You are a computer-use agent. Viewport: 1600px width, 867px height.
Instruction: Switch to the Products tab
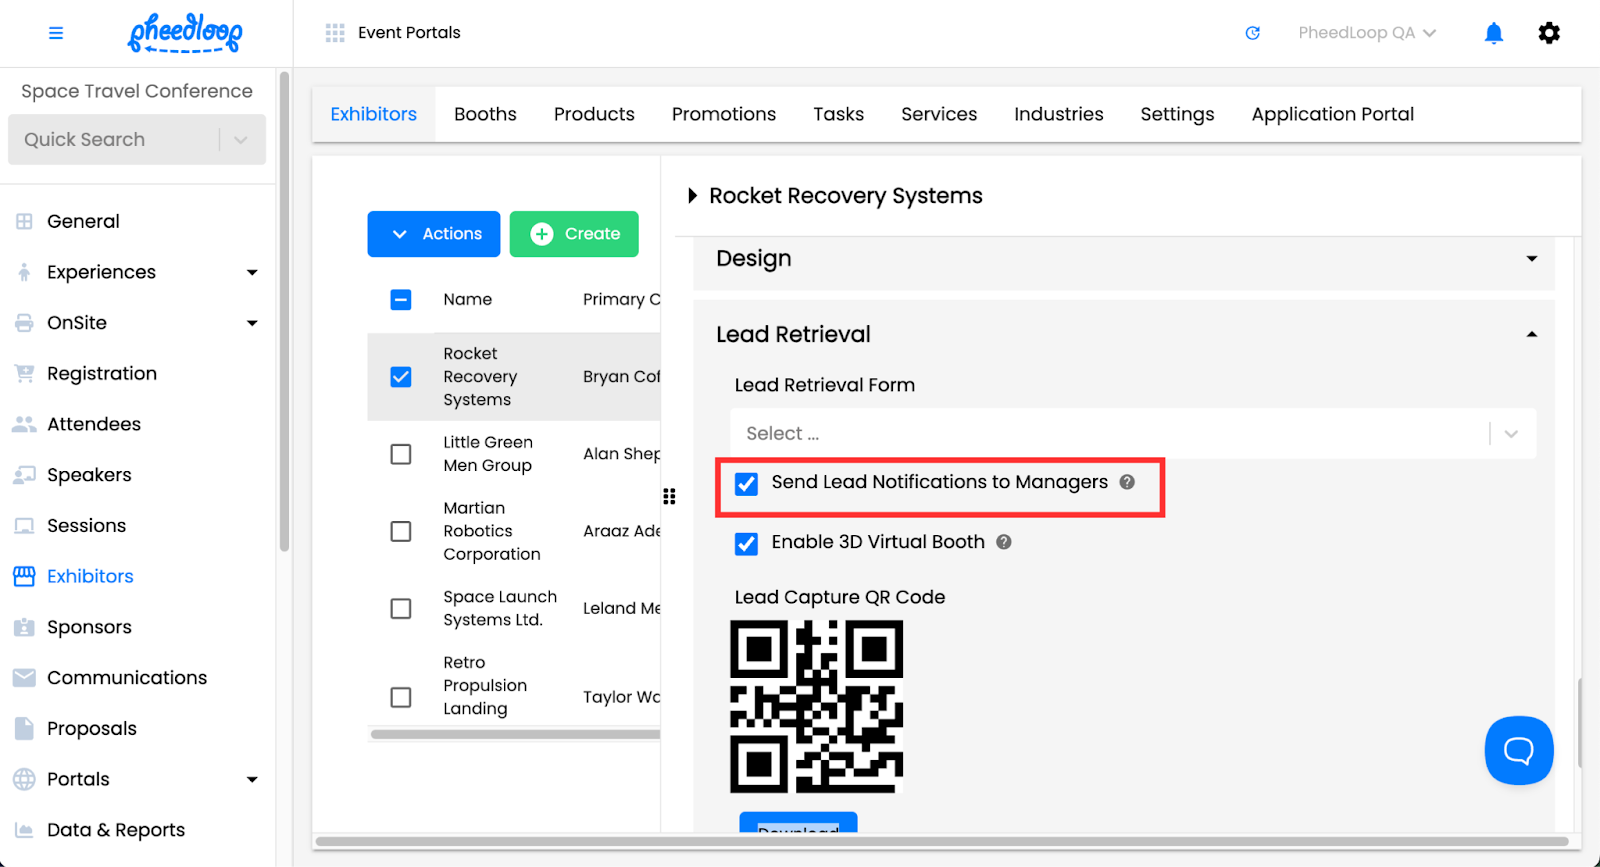point(594,114)
